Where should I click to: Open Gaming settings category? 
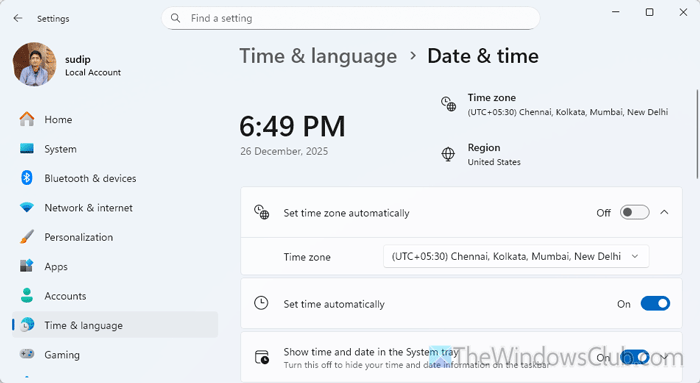click(115, 355)
